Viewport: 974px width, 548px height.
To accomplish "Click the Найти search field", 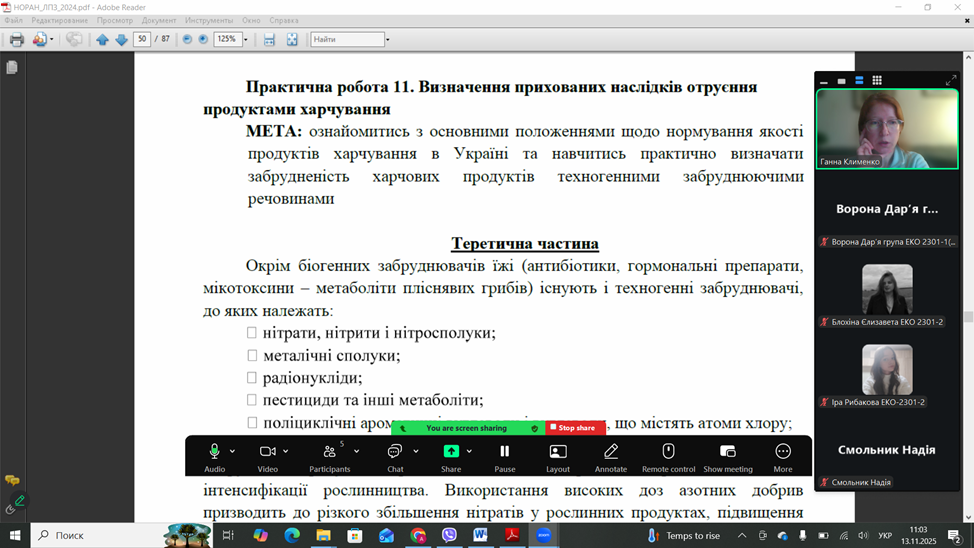I will (346, 40).
